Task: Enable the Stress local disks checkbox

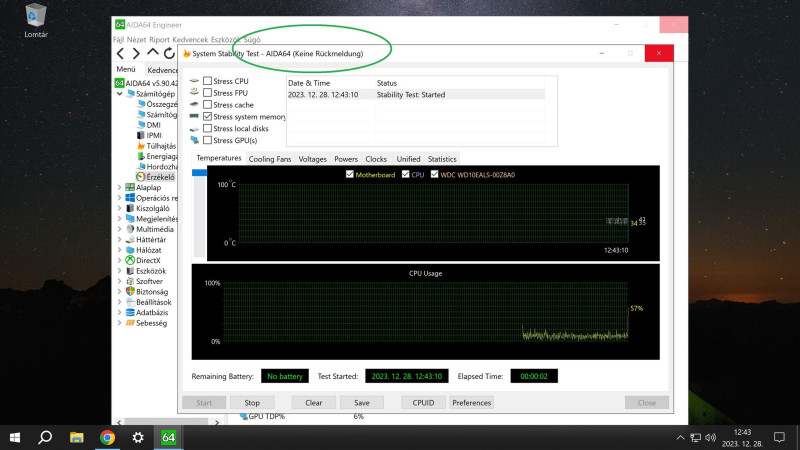Action: [207, 128]
